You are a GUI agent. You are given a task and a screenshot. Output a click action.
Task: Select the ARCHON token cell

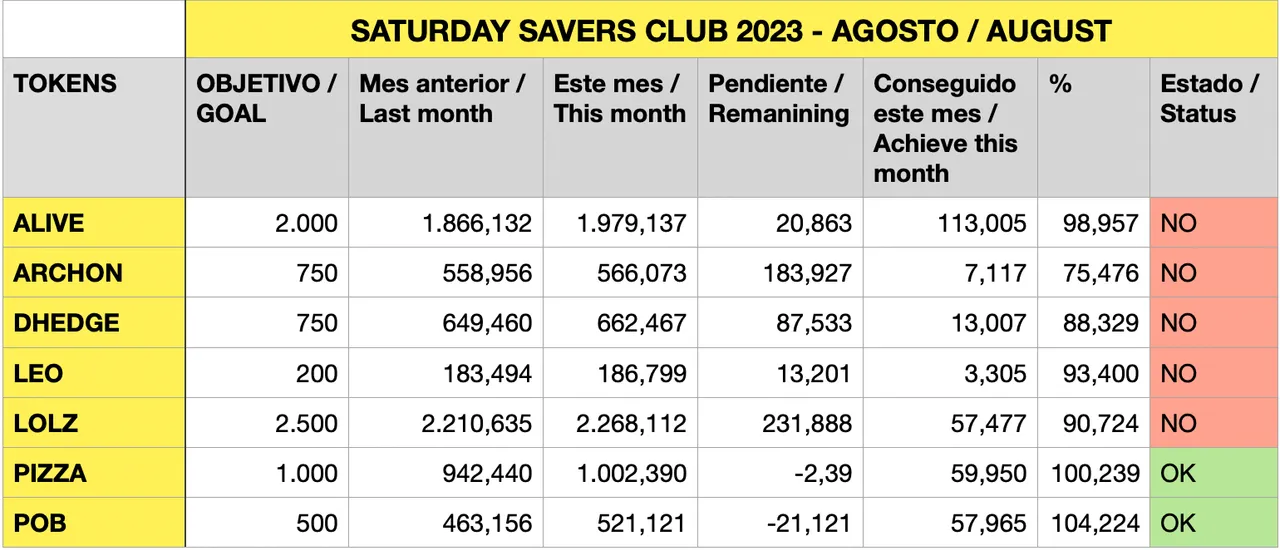pos(68,273)
